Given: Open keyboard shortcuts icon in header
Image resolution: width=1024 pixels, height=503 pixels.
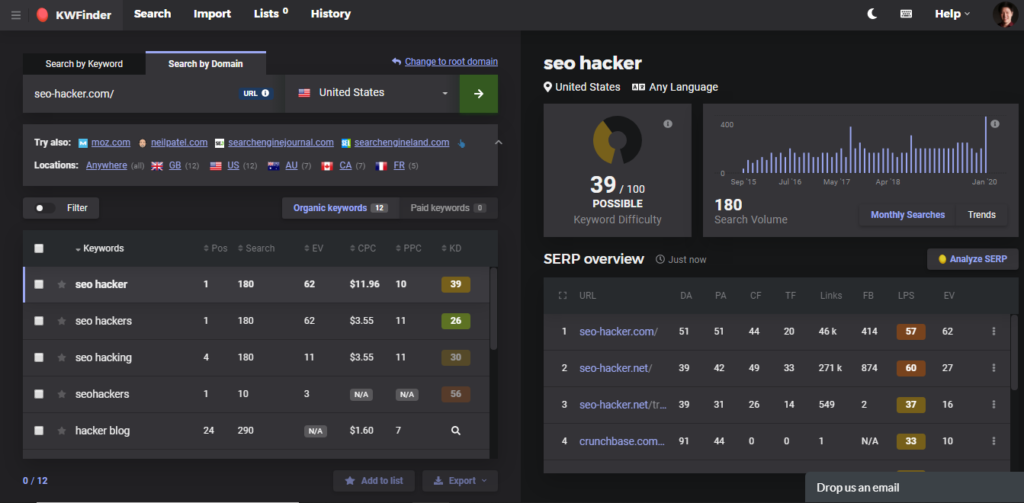Looking at the screenshot, I should [906, 14].
